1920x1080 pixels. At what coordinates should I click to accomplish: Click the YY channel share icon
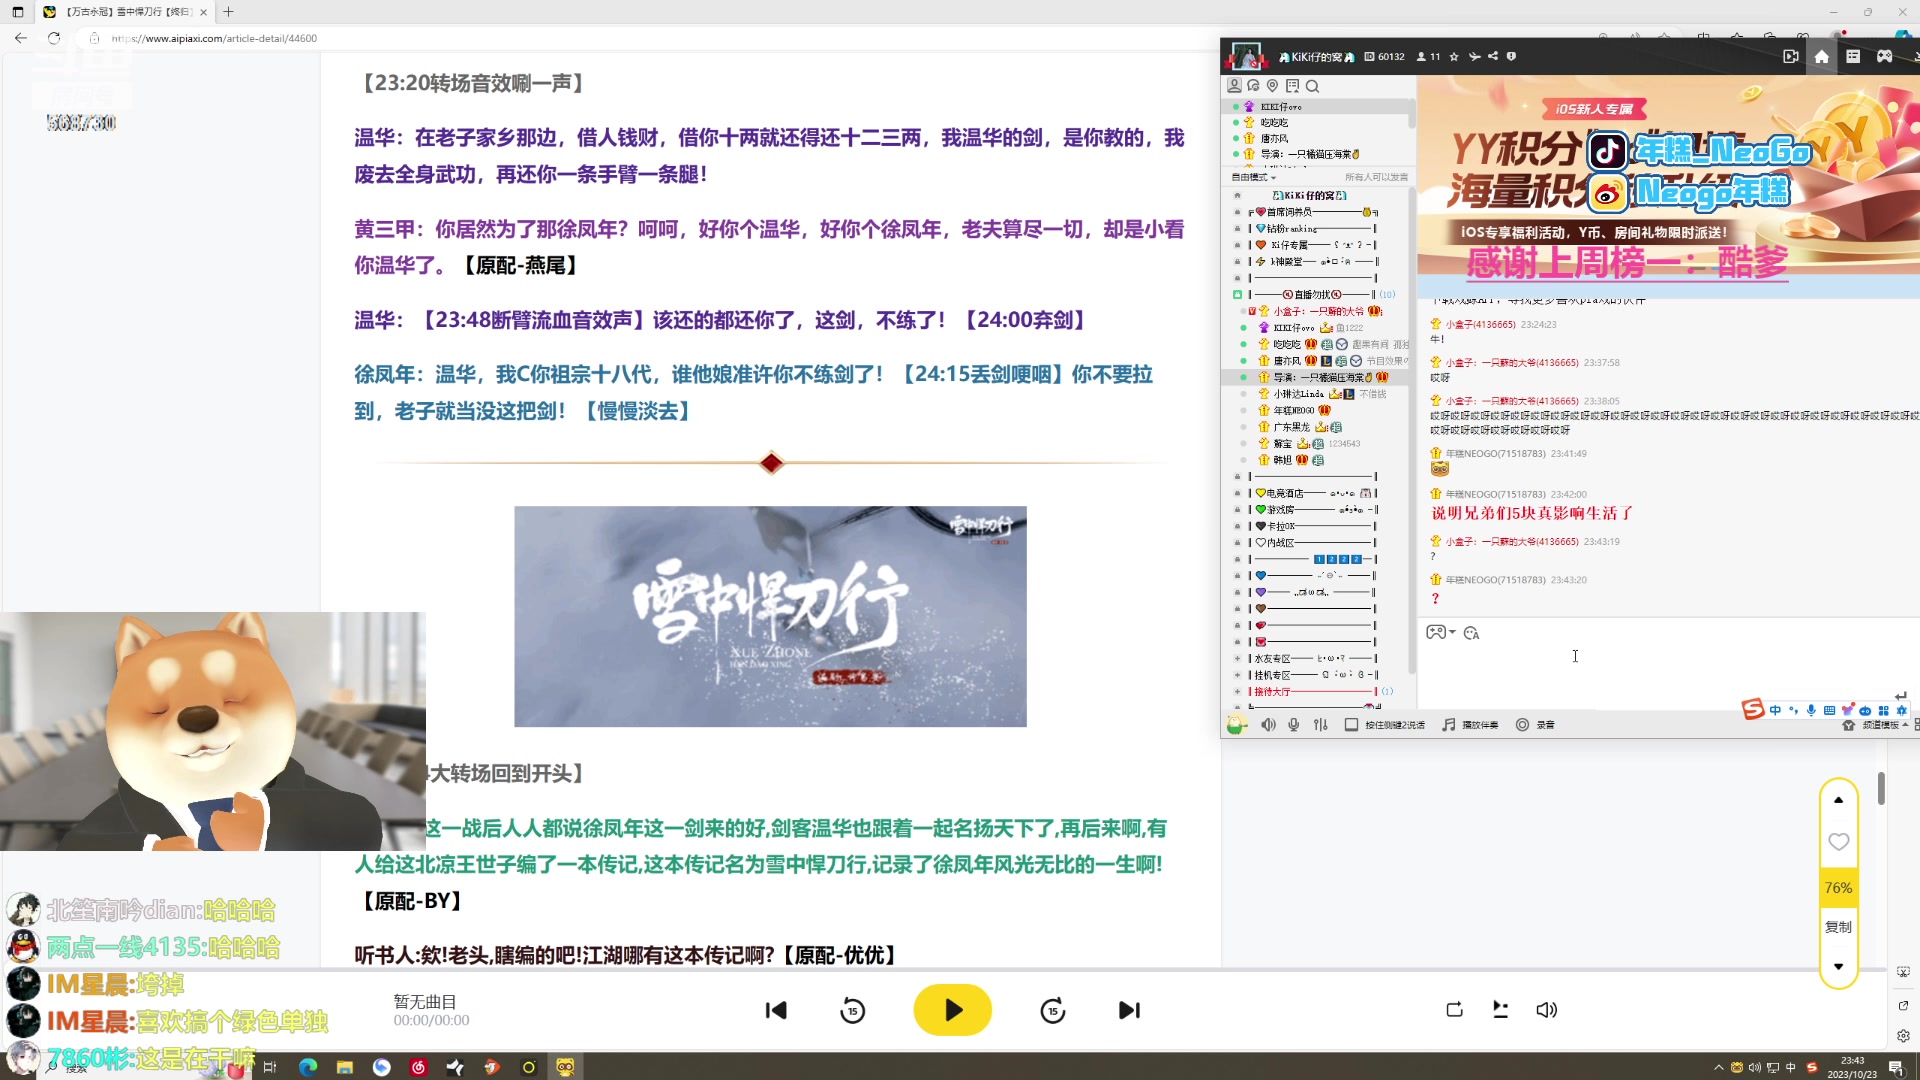pyautogui.click(x=1493, y=57)
